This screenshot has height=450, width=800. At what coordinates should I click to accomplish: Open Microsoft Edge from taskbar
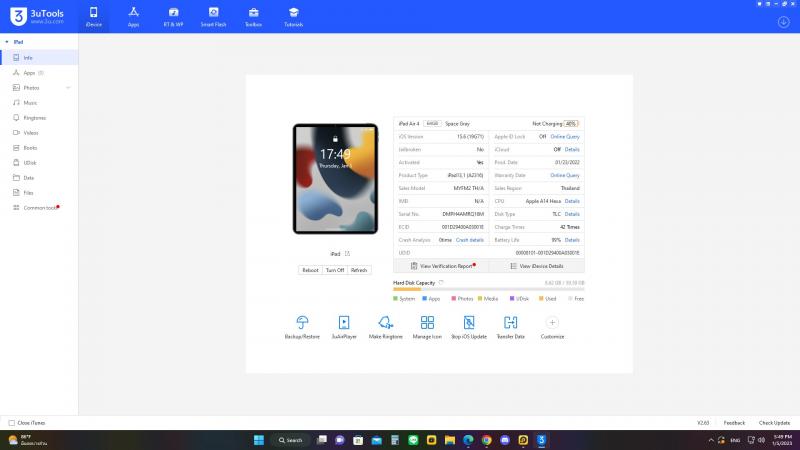[x=468, y=440]
